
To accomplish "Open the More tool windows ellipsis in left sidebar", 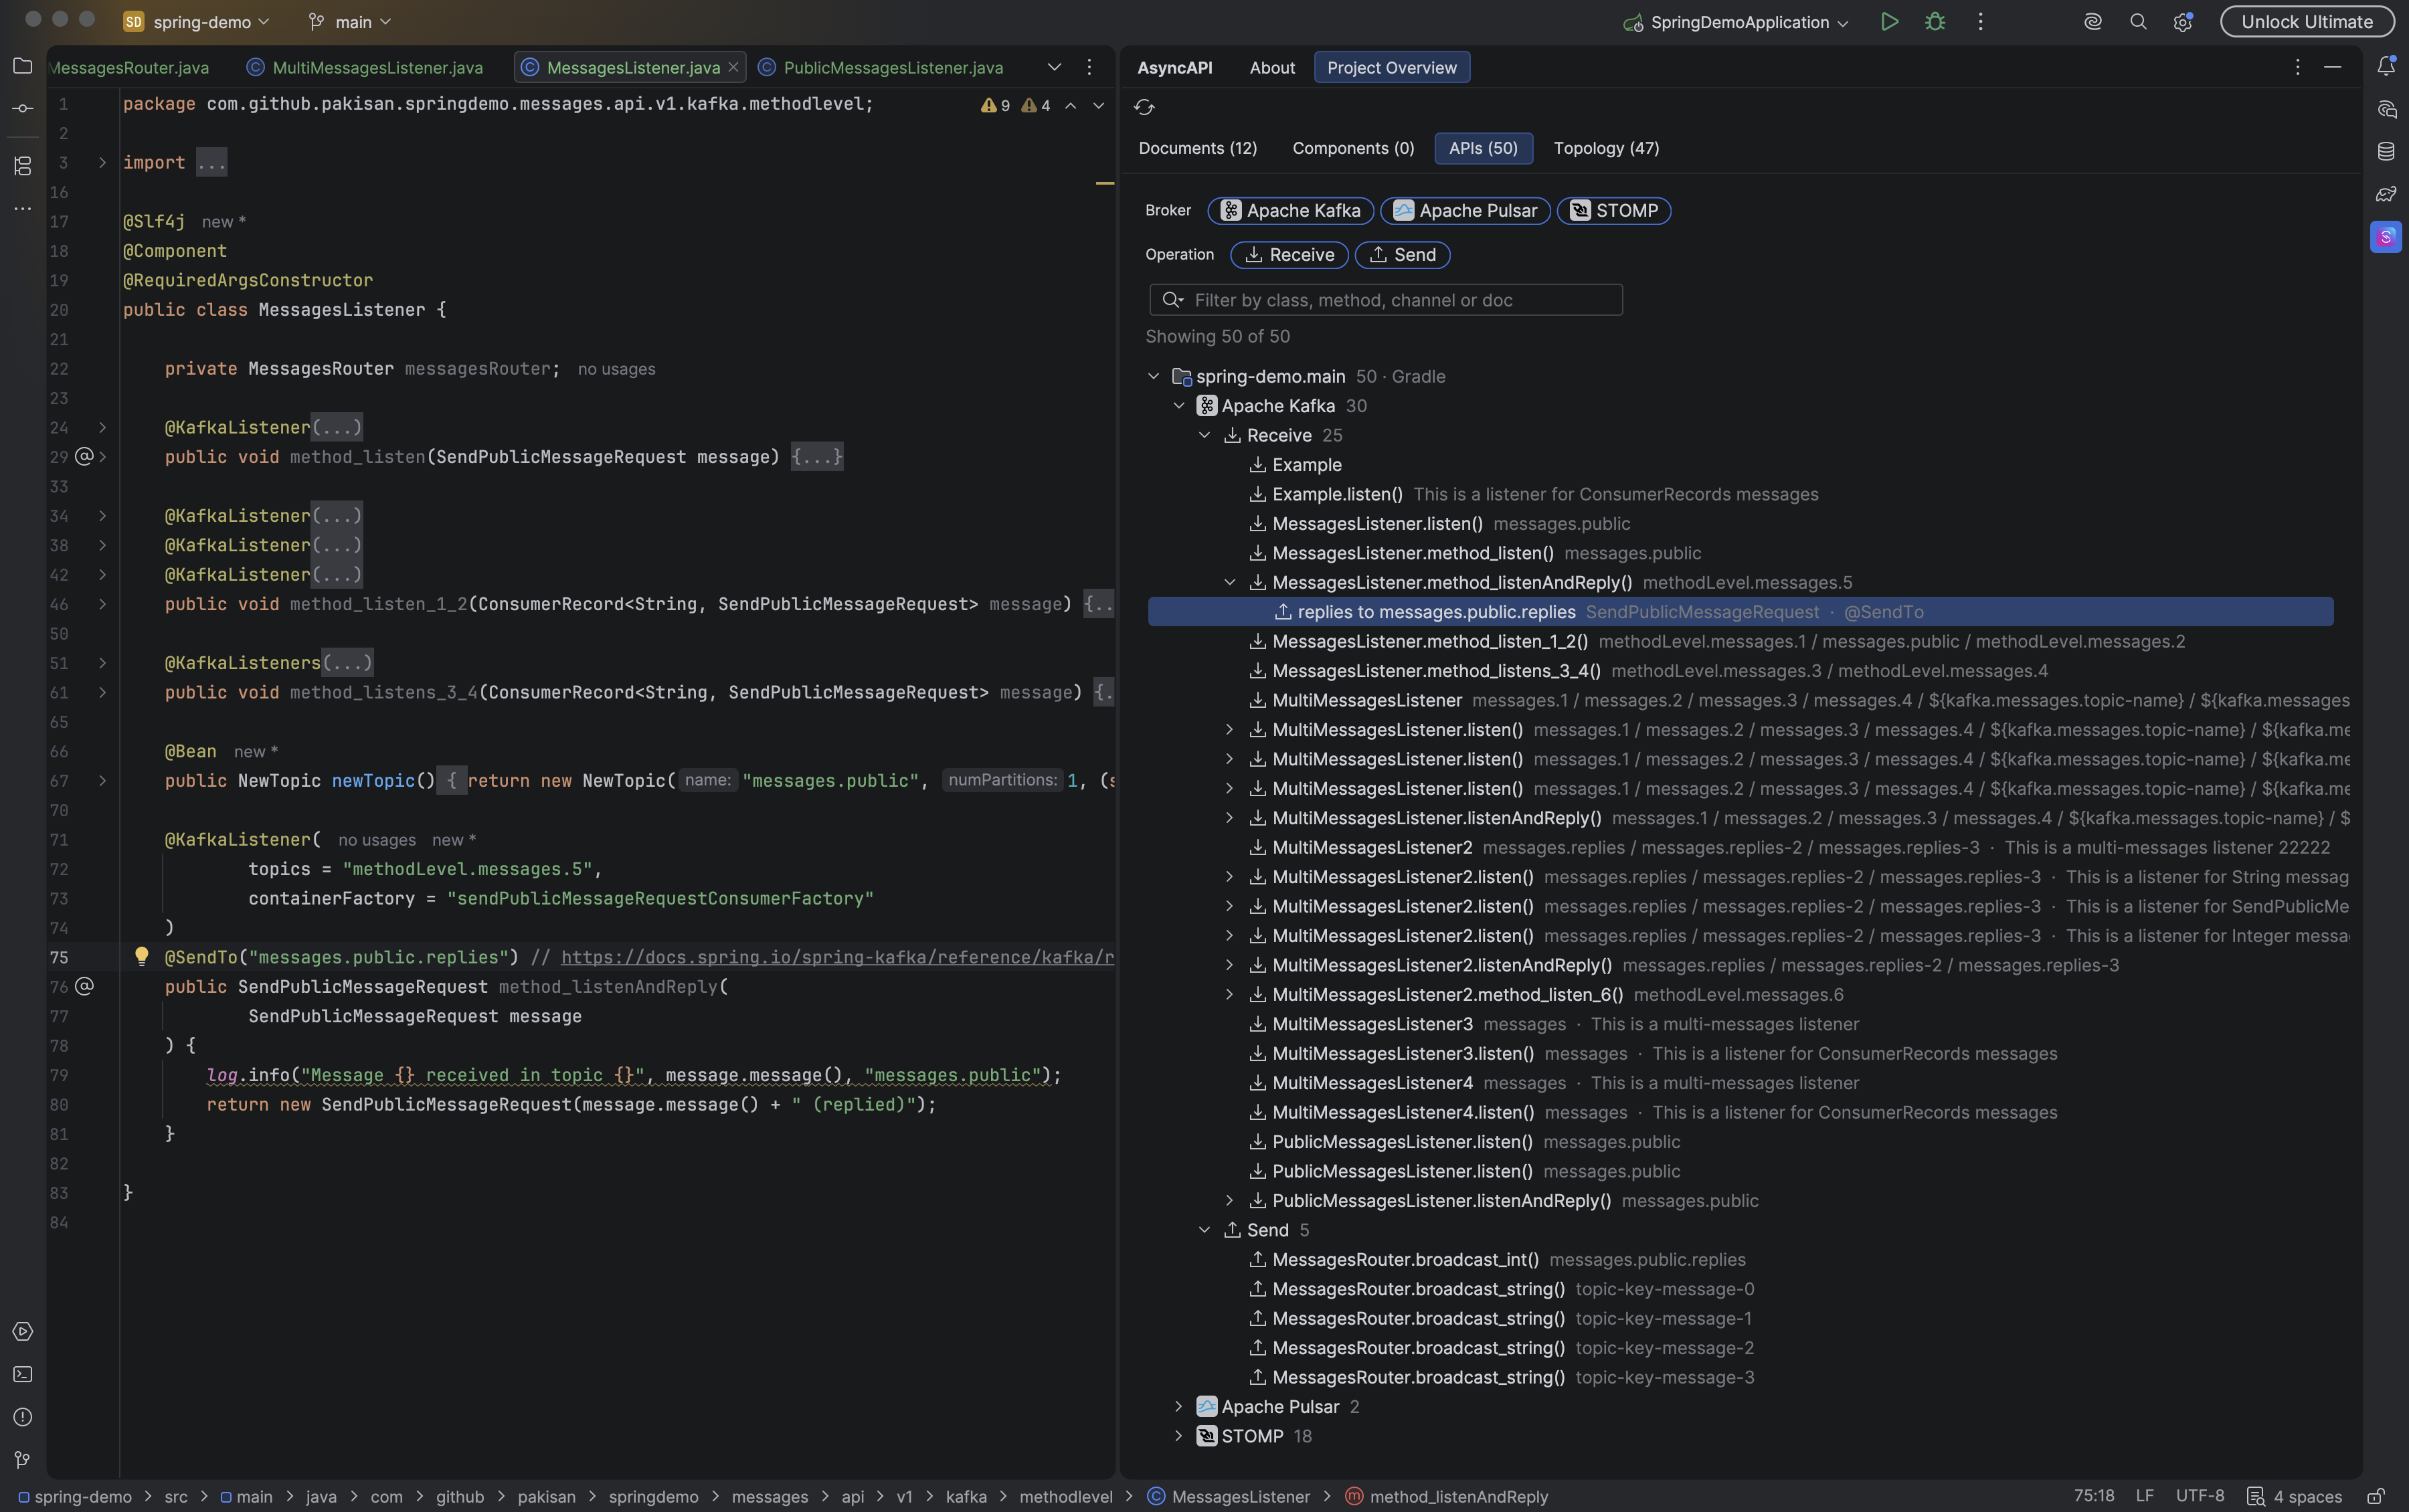I will (22, 208).
